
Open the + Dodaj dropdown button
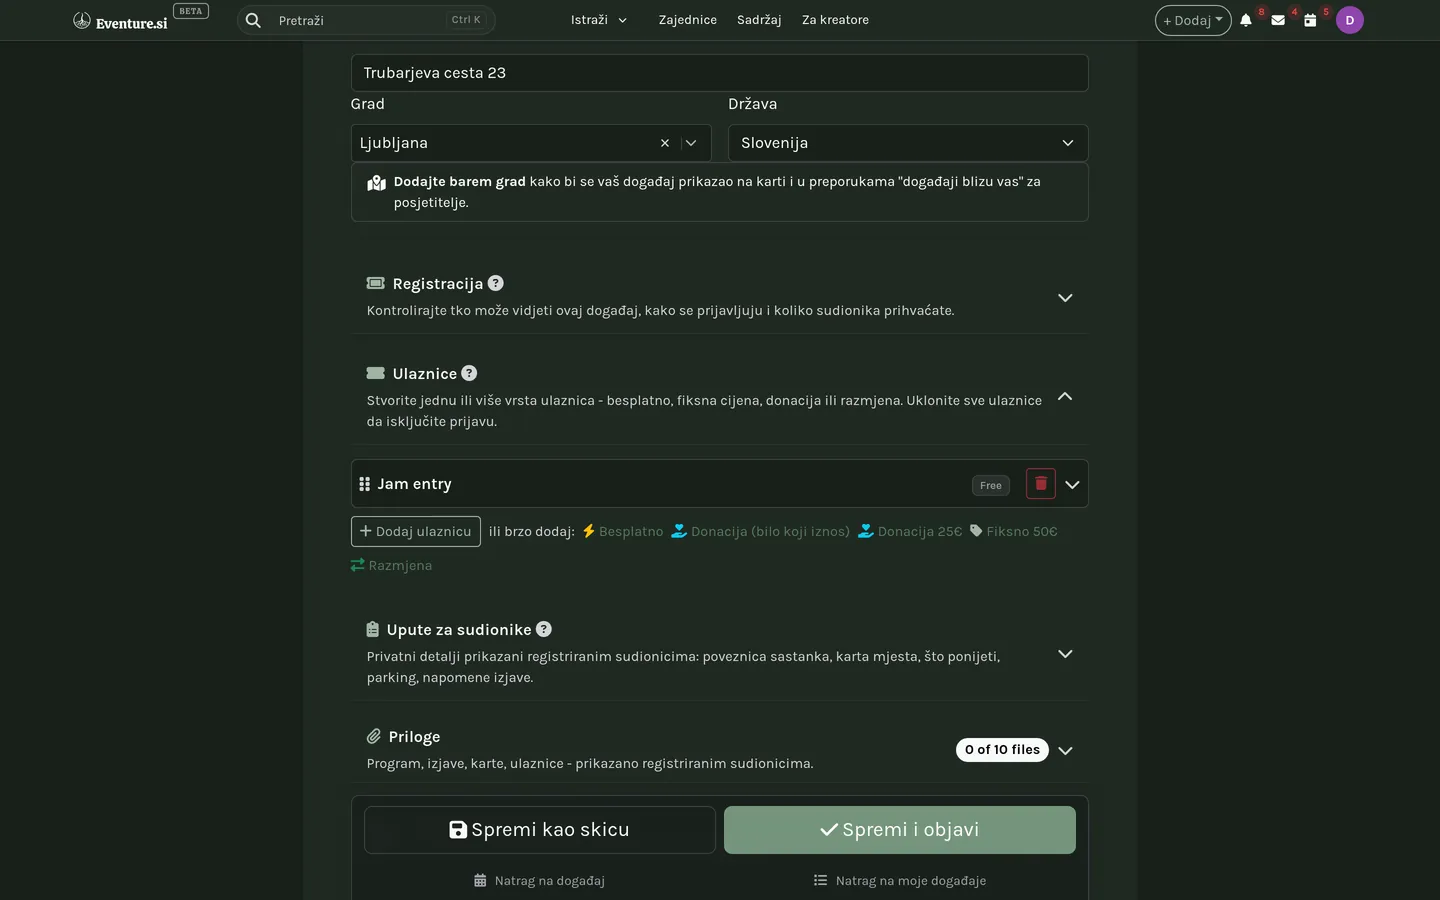click(1193, 20)
